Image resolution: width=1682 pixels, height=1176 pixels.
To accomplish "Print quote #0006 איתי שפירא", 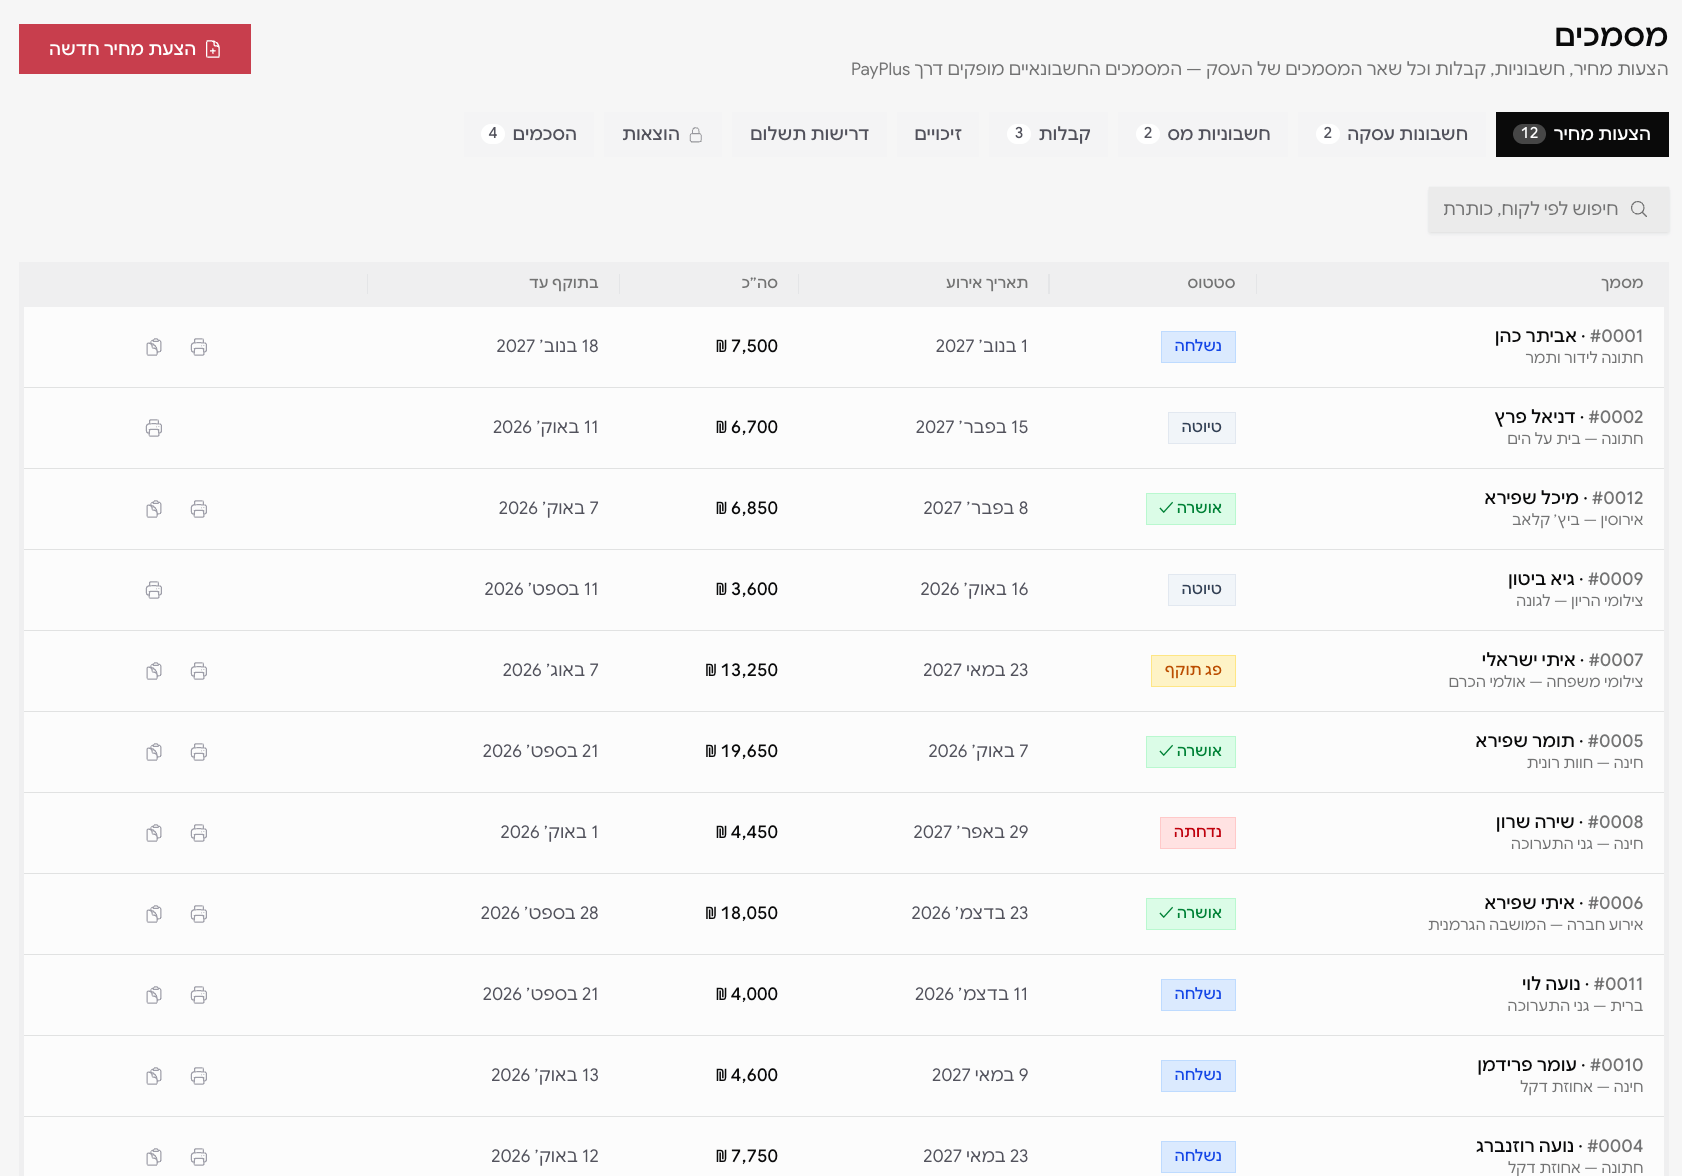I will click(x=199, y=914).
